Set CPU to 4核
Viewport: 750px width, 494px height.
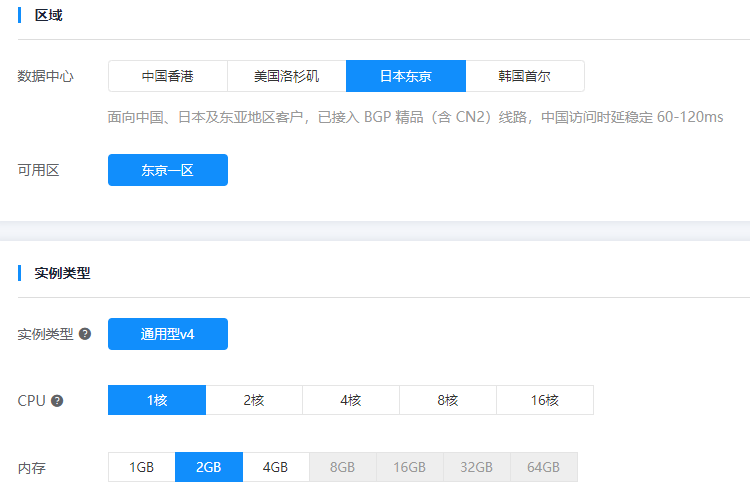(x=351, y=400)
